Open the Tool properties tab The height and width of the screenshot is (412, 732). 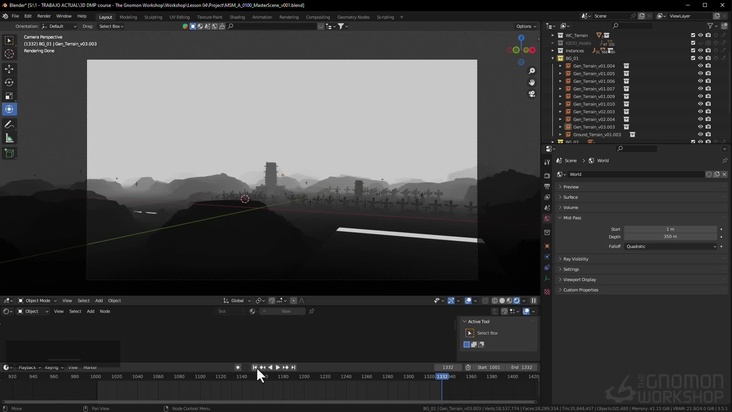(x=547, y=162)
